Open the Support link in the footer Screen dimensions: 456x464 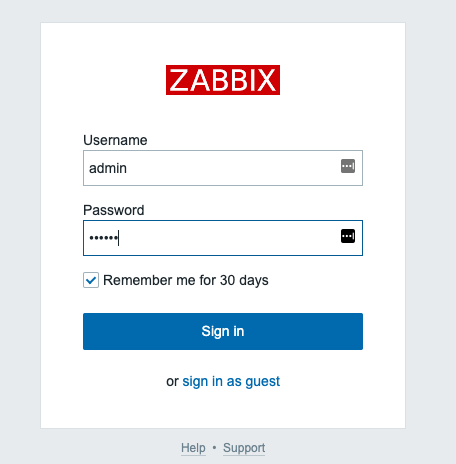point(244,448)
